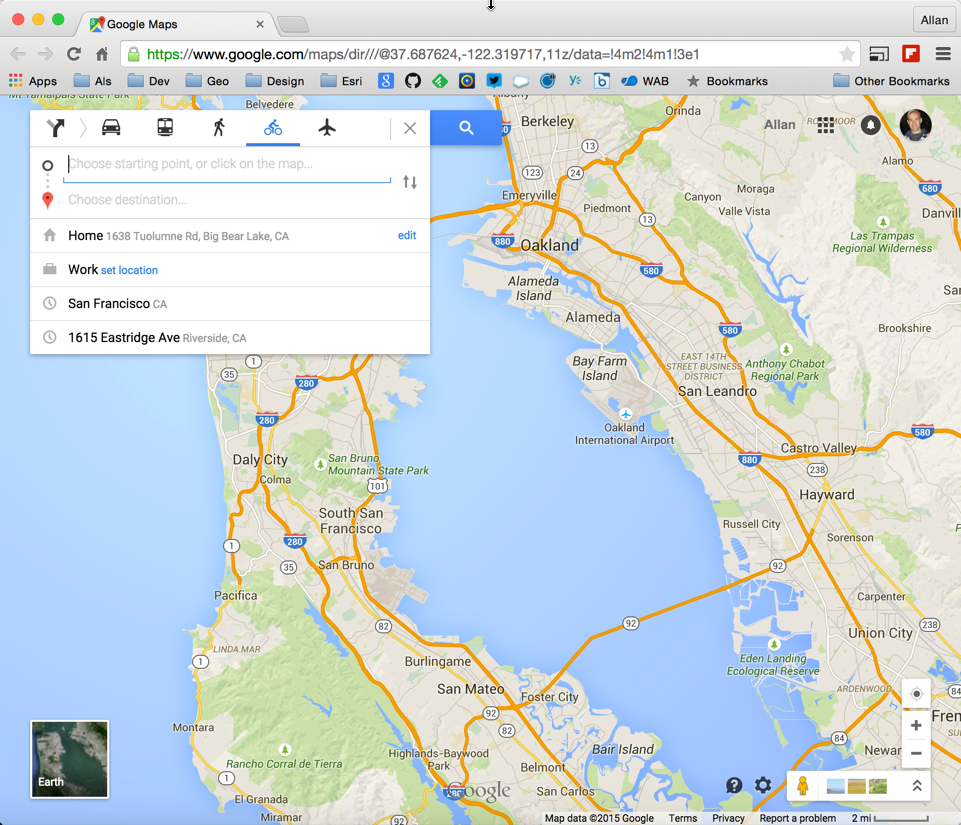Open the GitHub bookmark icon
Viewport: 961px width, 825px height.
pyautogui.click(x=413, y=81)
